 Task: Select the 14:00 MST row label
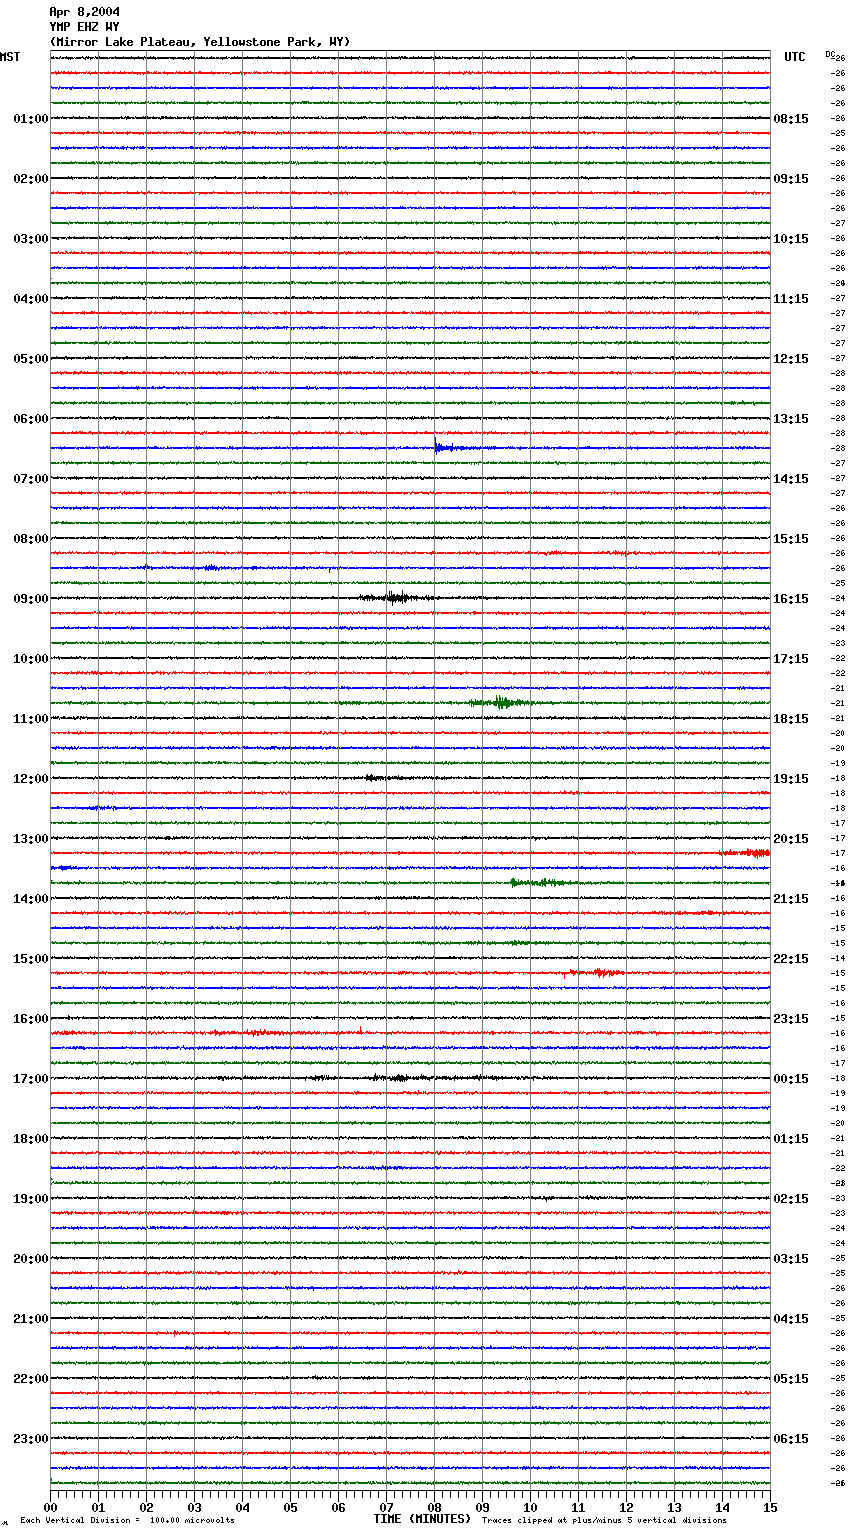click(x=31, y=899)
